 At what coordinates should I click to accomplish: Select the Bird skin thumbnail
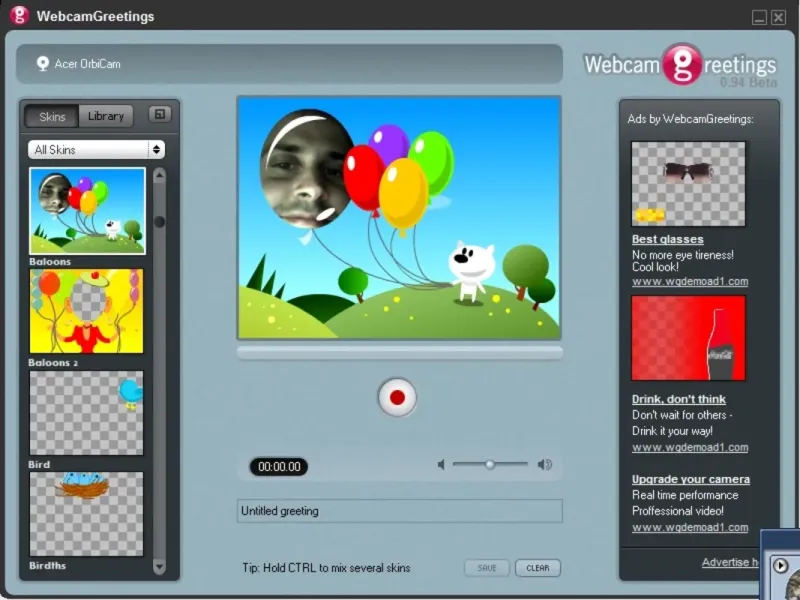[x=86, y=413]
